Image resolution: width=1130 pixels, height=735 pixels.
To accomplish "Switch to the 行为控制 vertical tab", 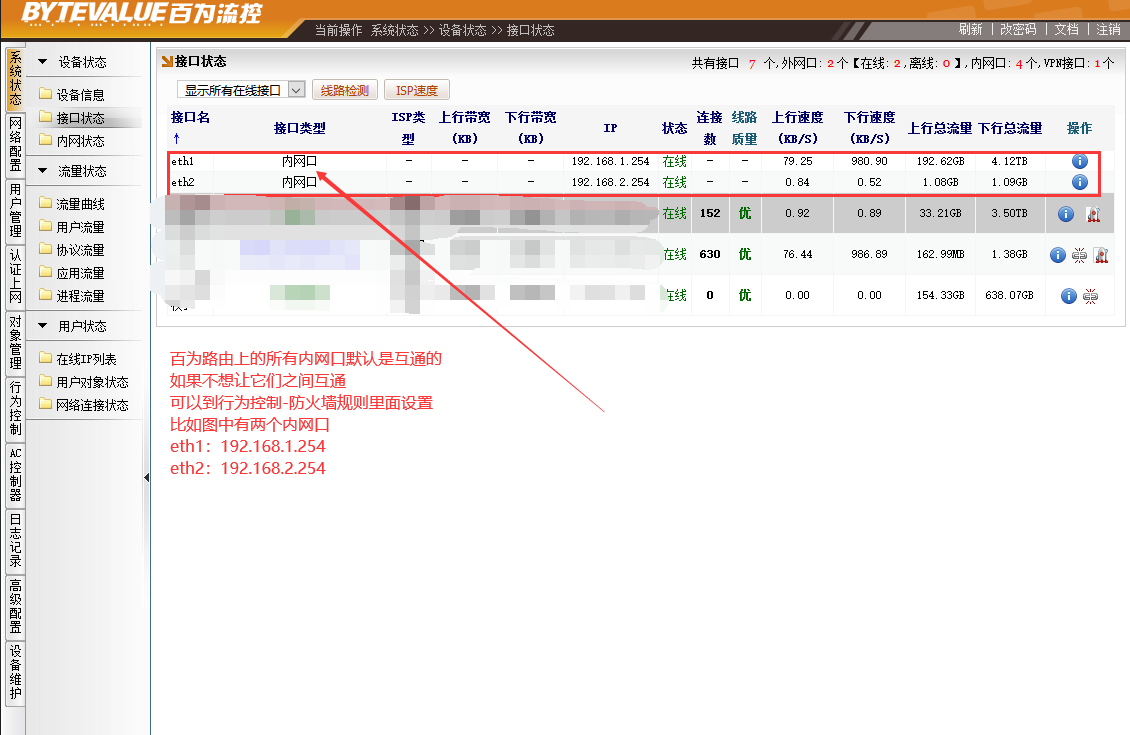I will pyautogui.click(x=15, y=407).
